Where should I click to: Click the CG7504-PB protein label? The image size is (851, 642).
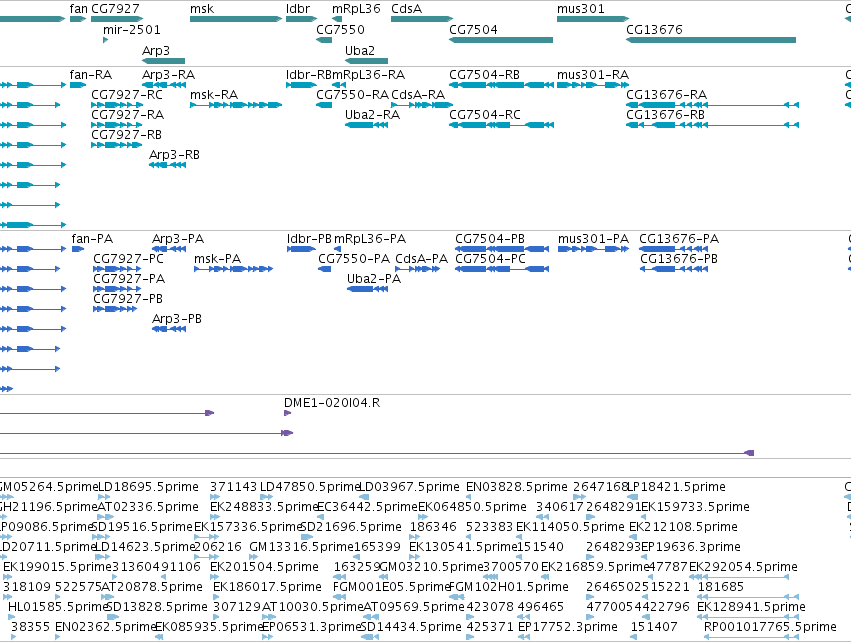(x=490, y=239)
